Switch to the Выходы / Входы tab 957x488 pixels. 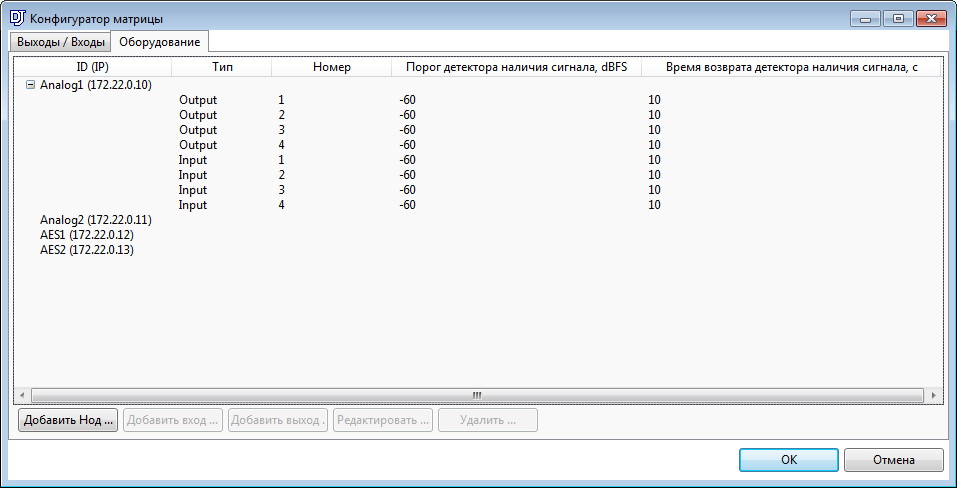coord(61,42)
